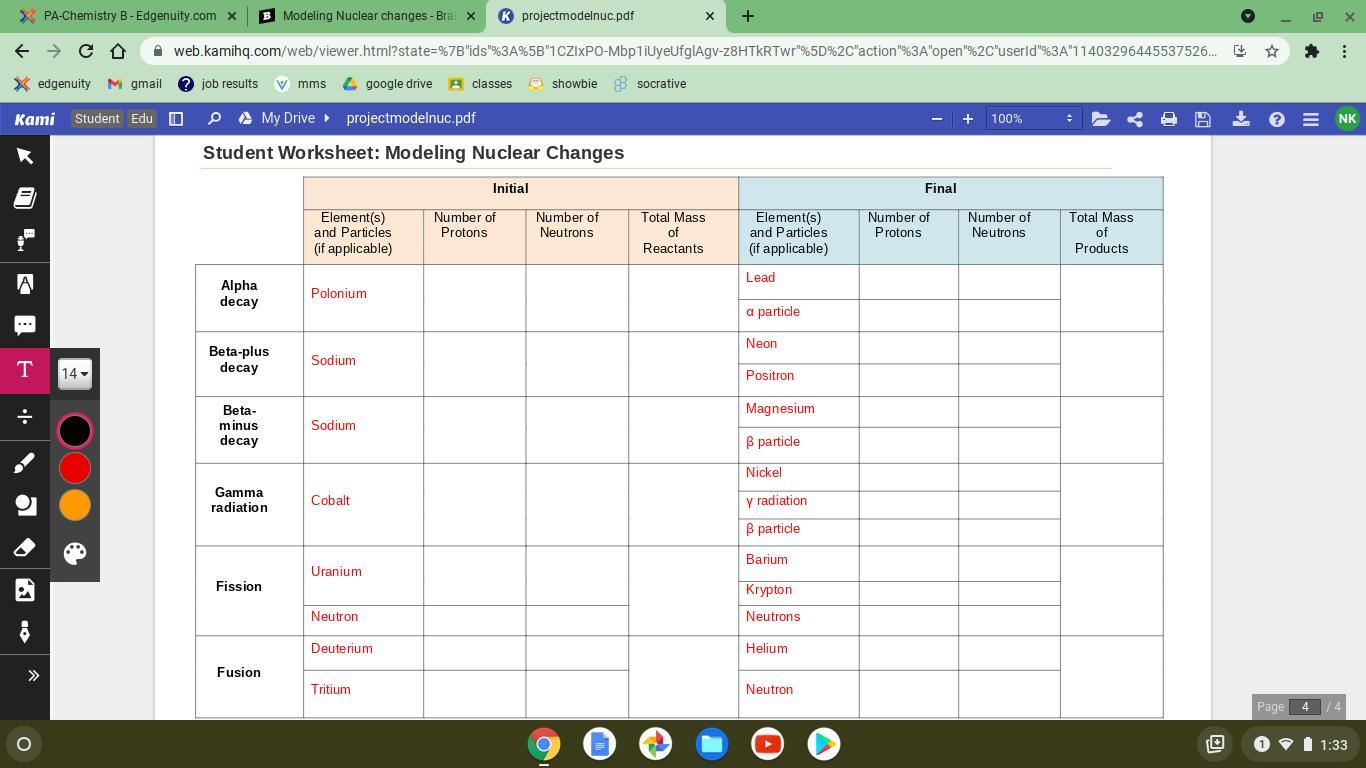Viewport: 1366px width, 768px height.
Task: Select the projectmodelnuc.pdf tab
Action: (606, 16)
